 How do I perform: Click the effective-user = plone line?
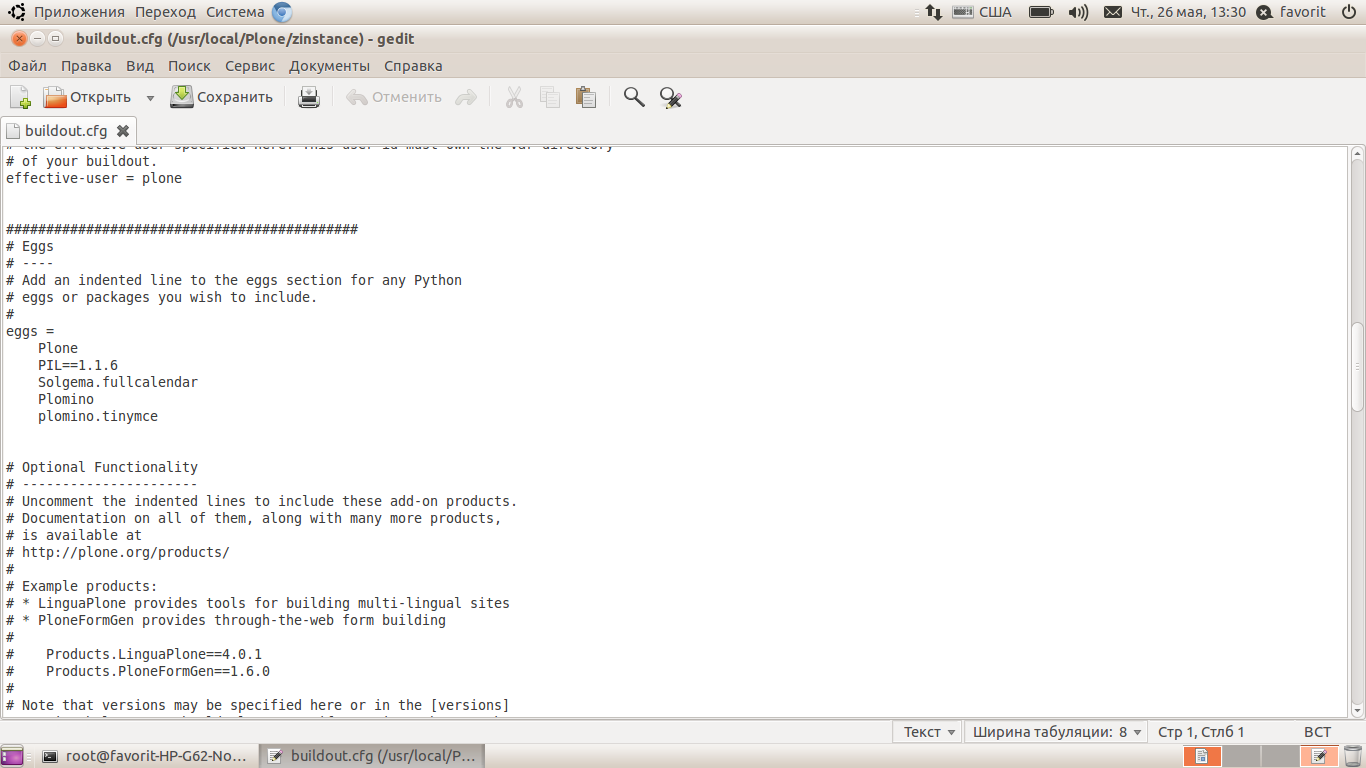pos(94,178)
